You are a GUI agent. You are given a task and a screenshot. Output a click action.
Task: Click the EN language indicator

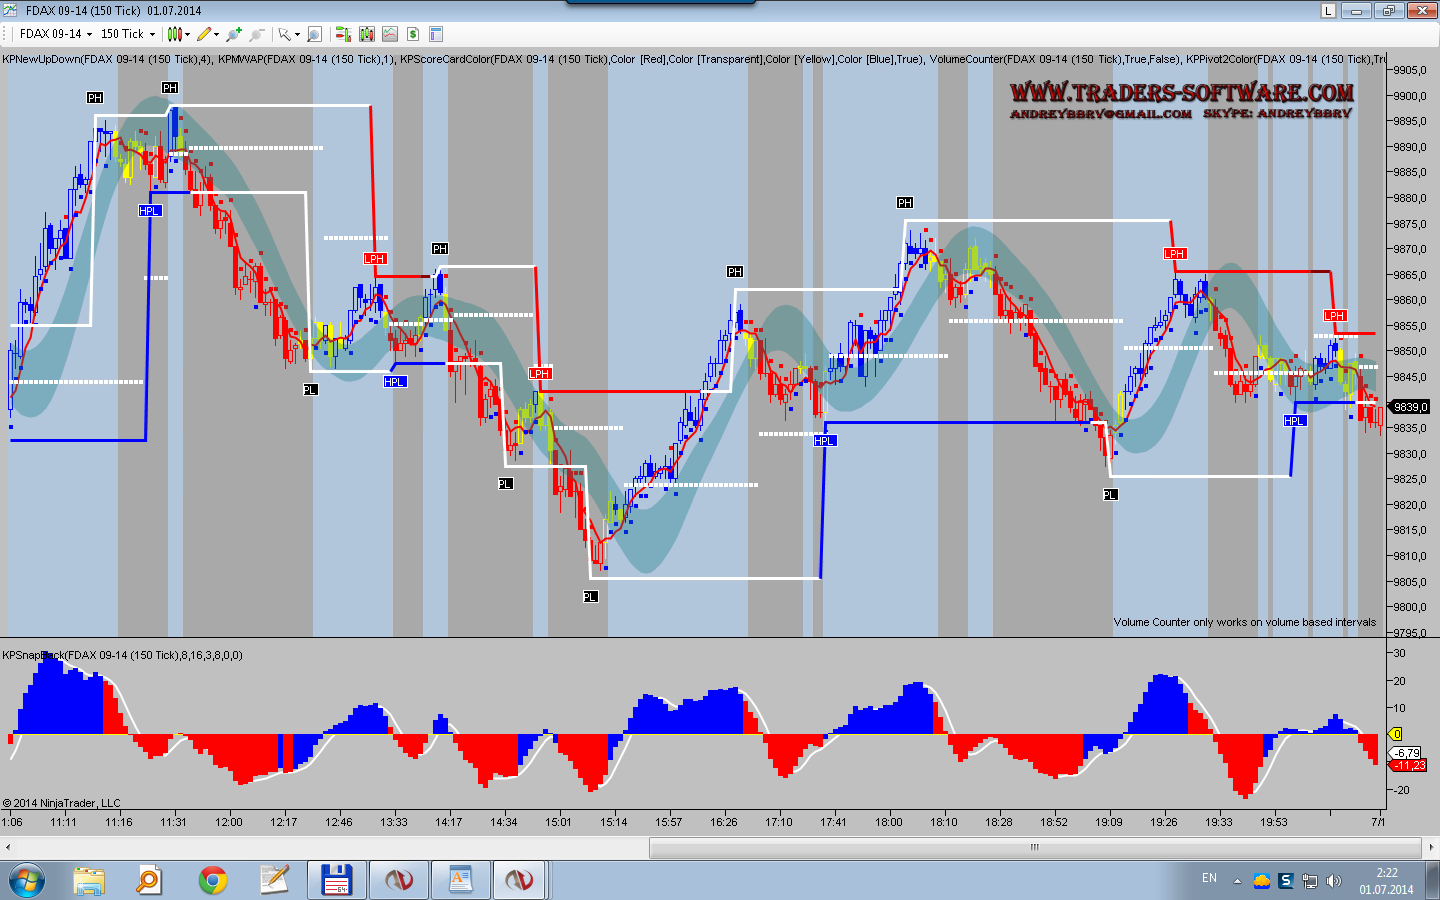click(1209, 879)
